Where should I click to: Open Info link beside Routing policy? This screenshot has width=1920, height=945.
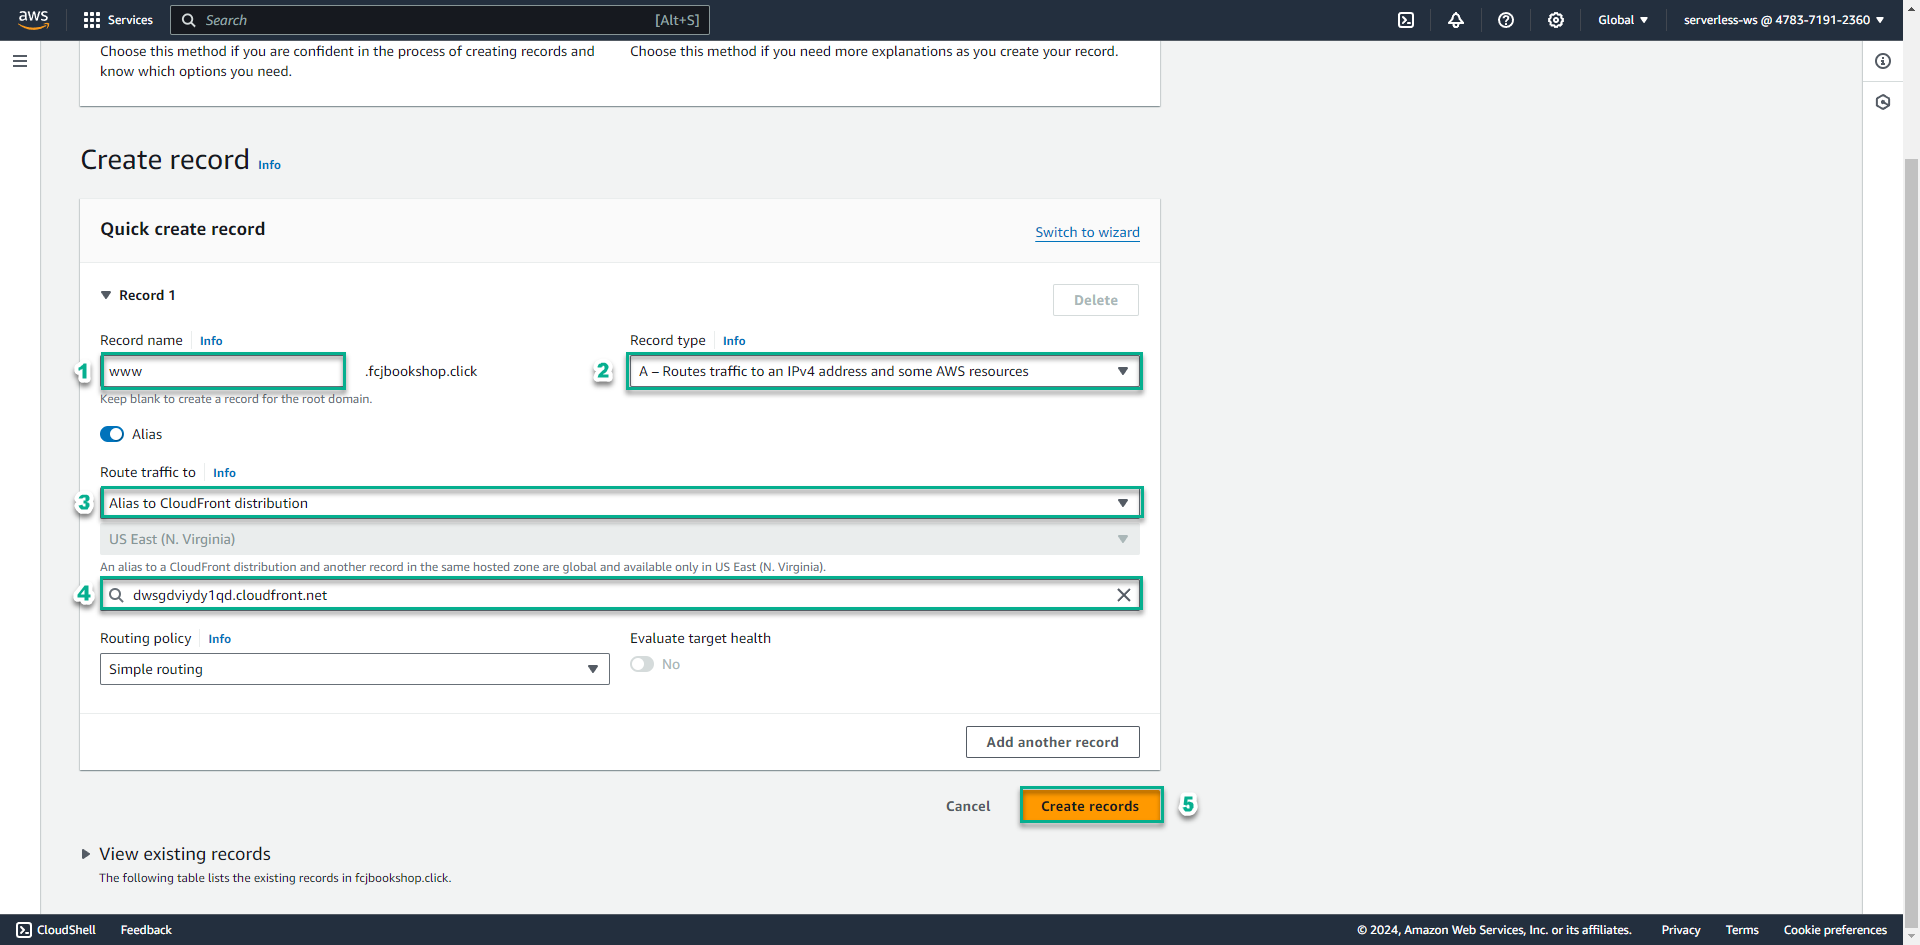(x=220, y=639)
